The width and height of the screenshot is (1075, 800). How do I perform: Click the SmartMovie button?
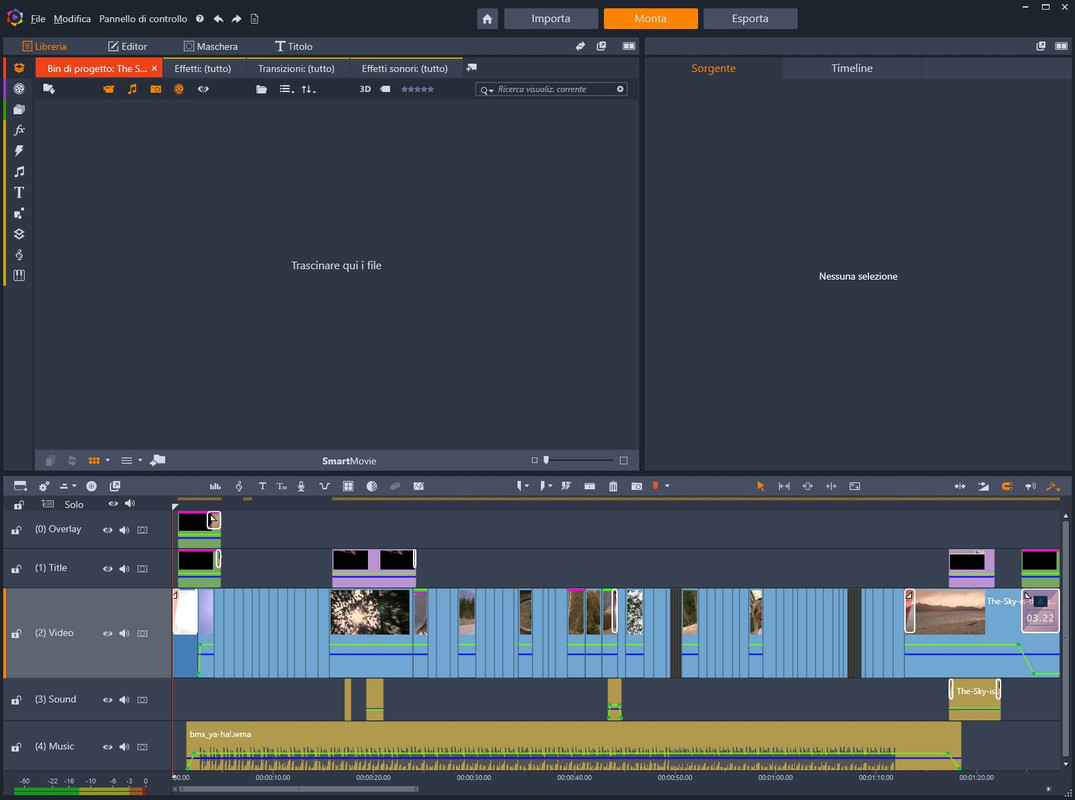pos(349,461)
